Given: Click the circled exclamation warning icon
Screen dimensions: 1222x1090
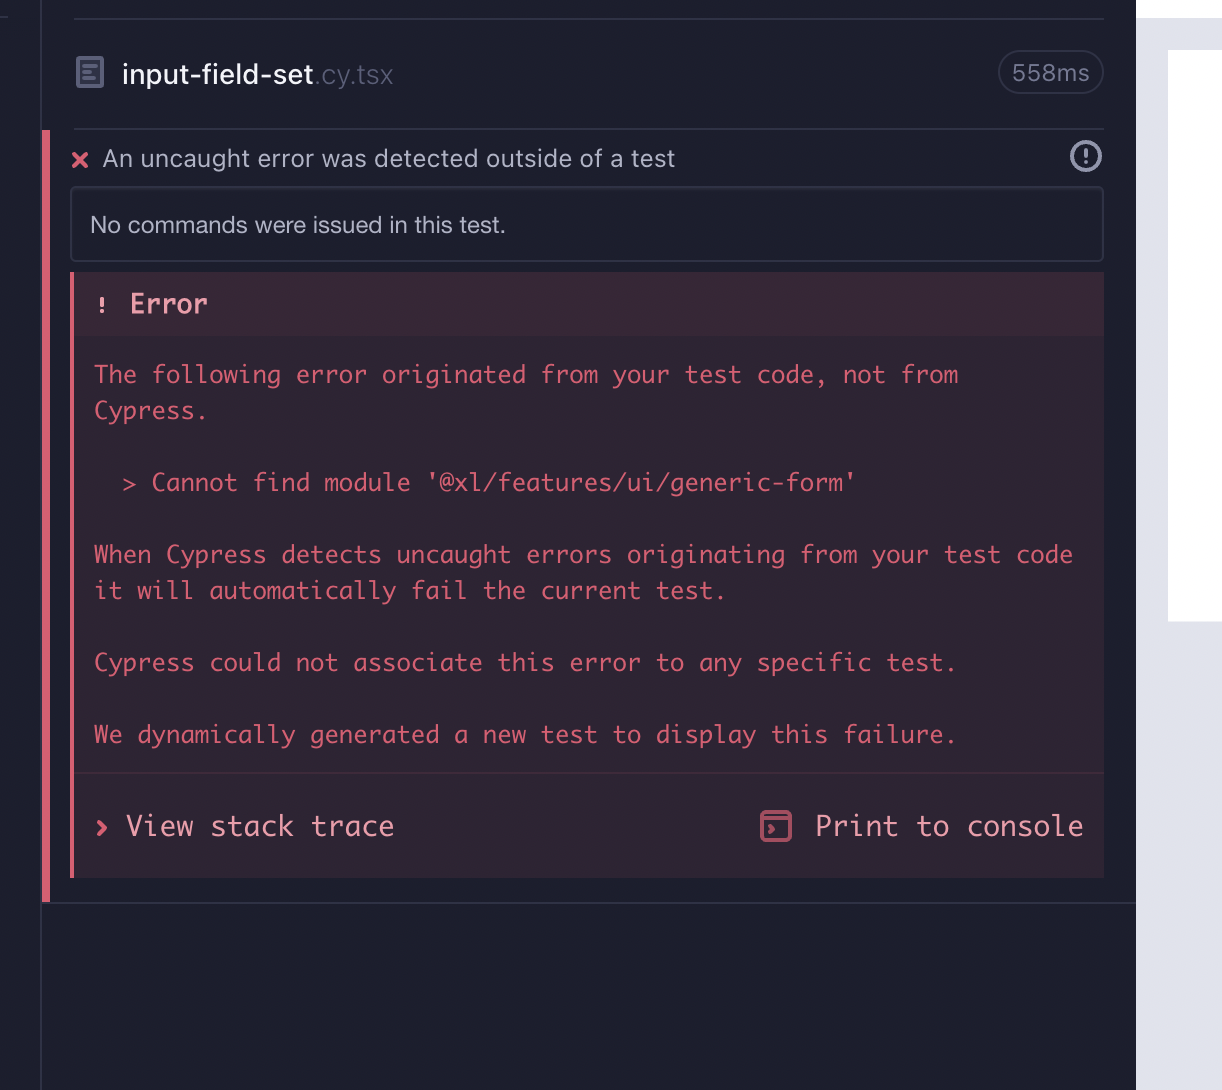Looking at the screenshot, I should click(x=1085, y=156).
